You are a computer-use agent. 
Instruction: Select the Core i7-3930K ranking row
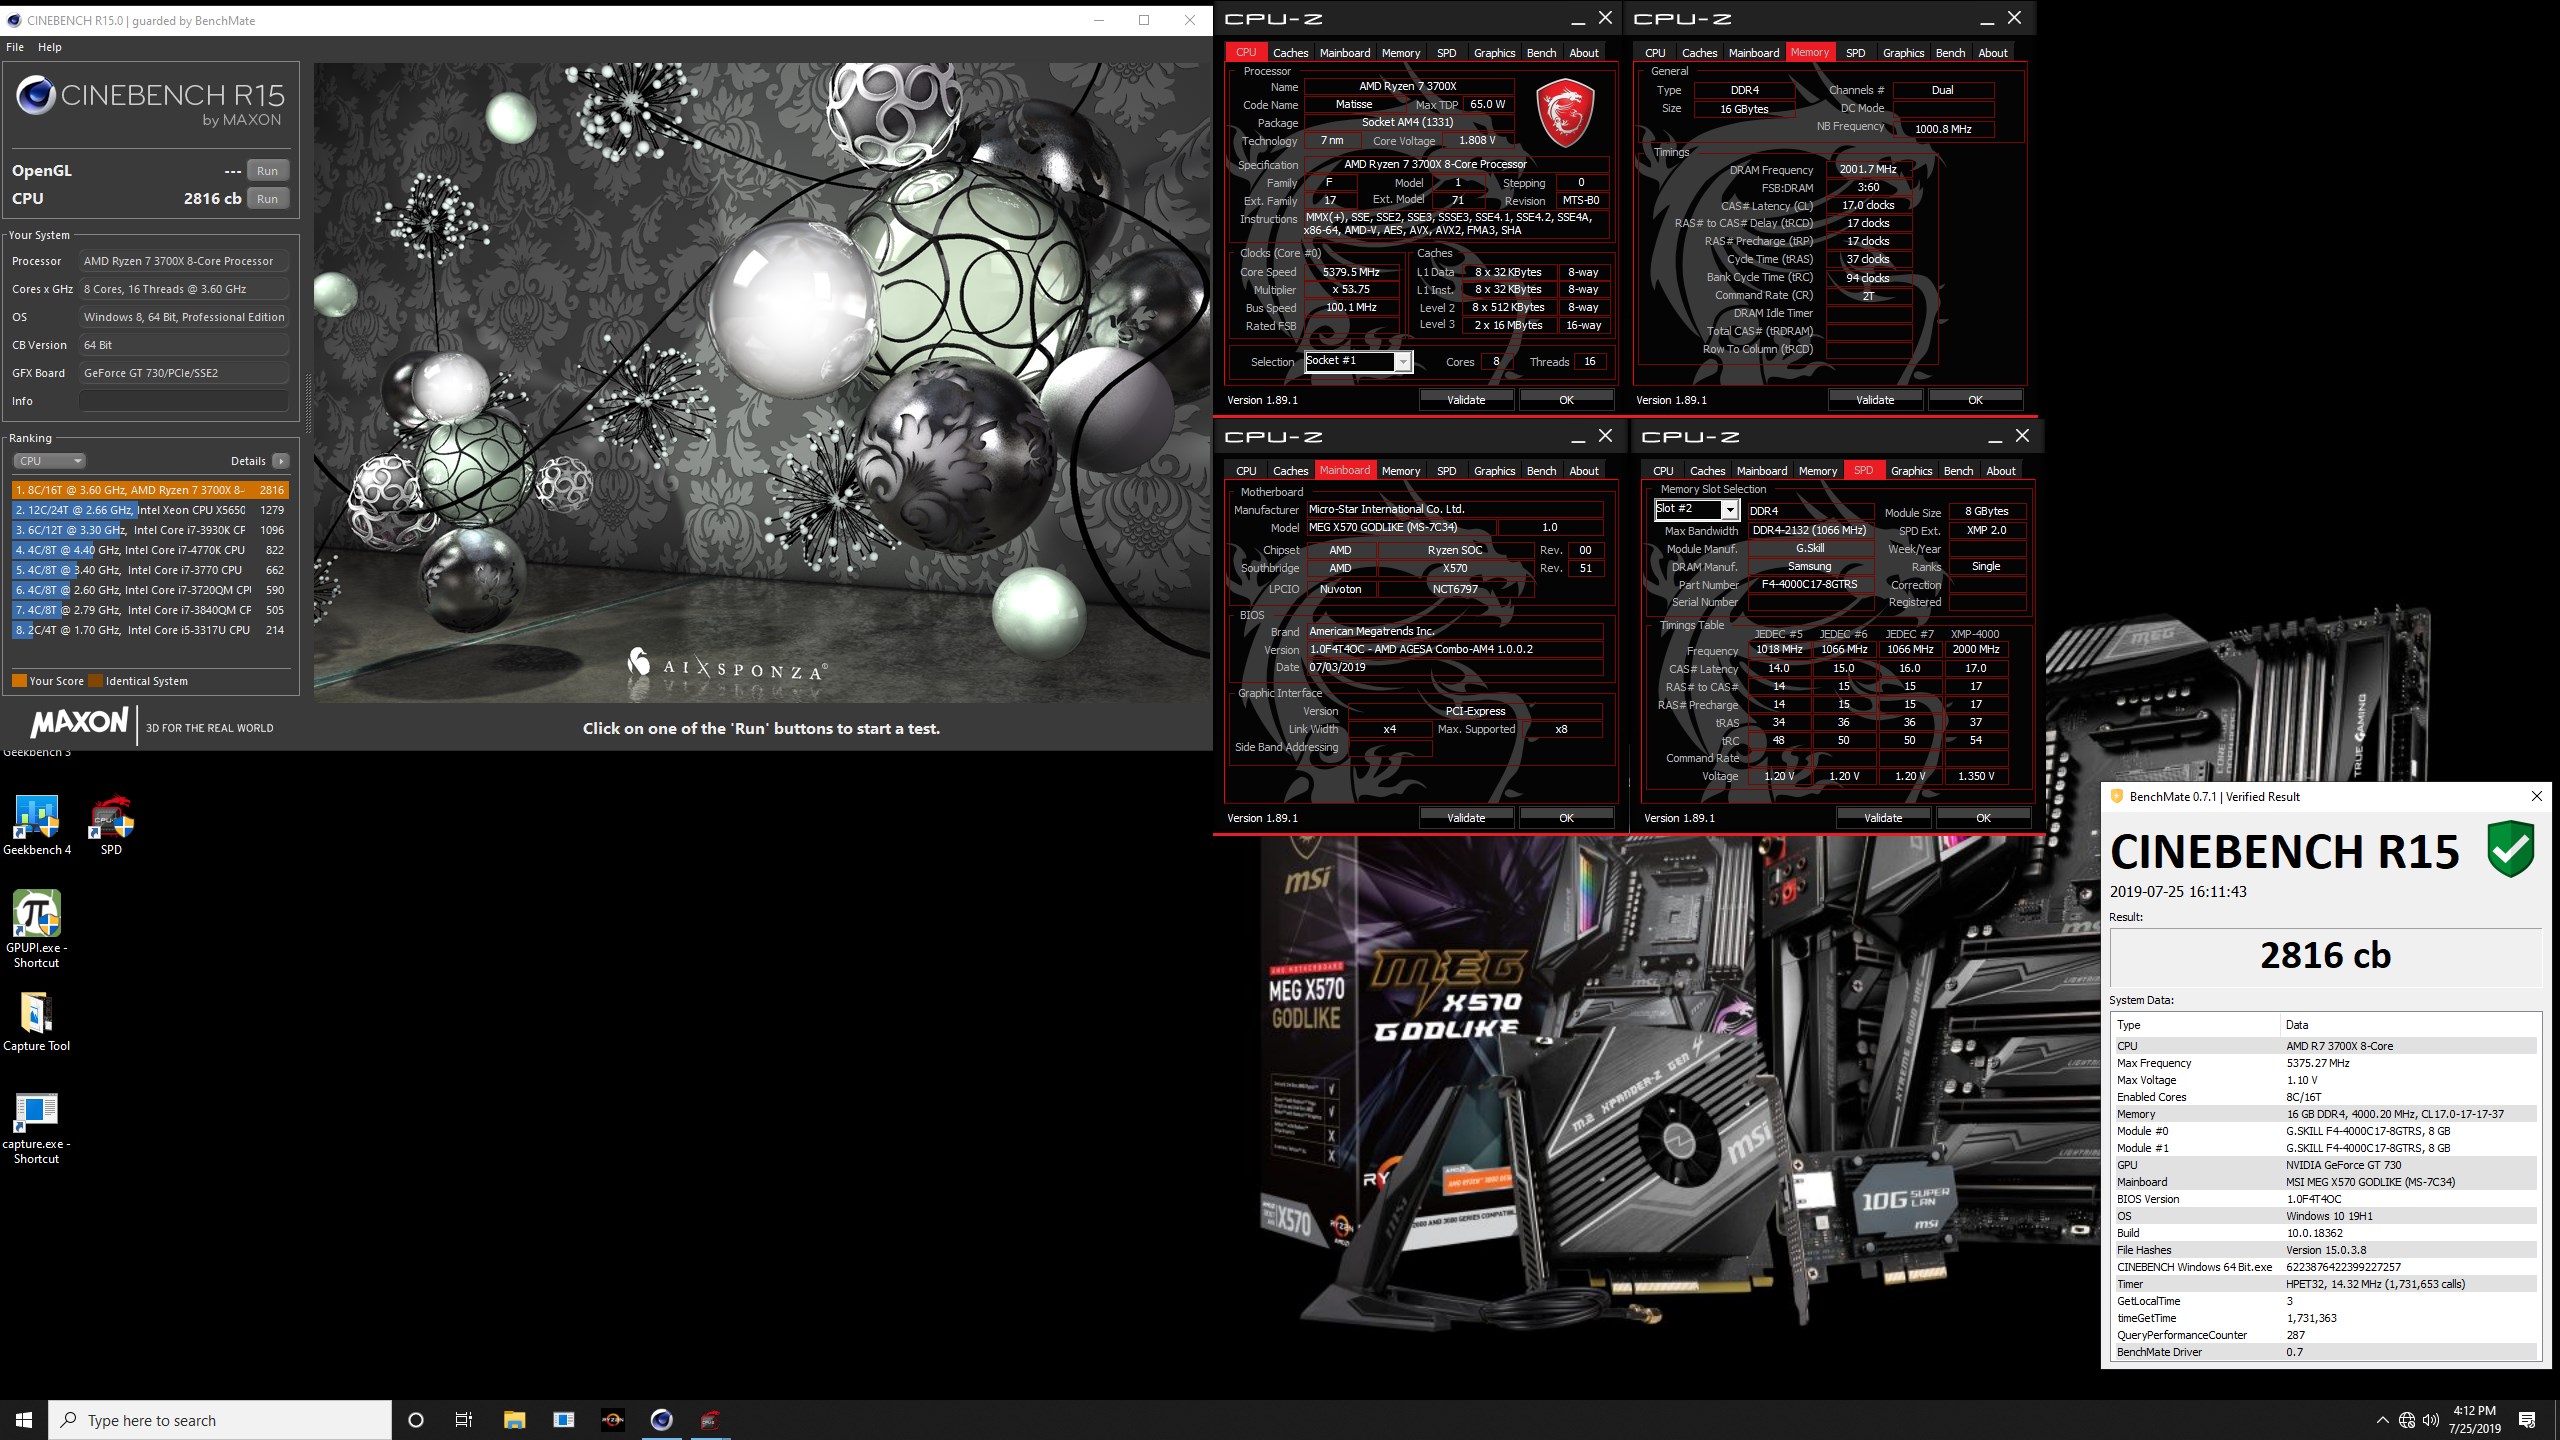(x=150, y=530)
